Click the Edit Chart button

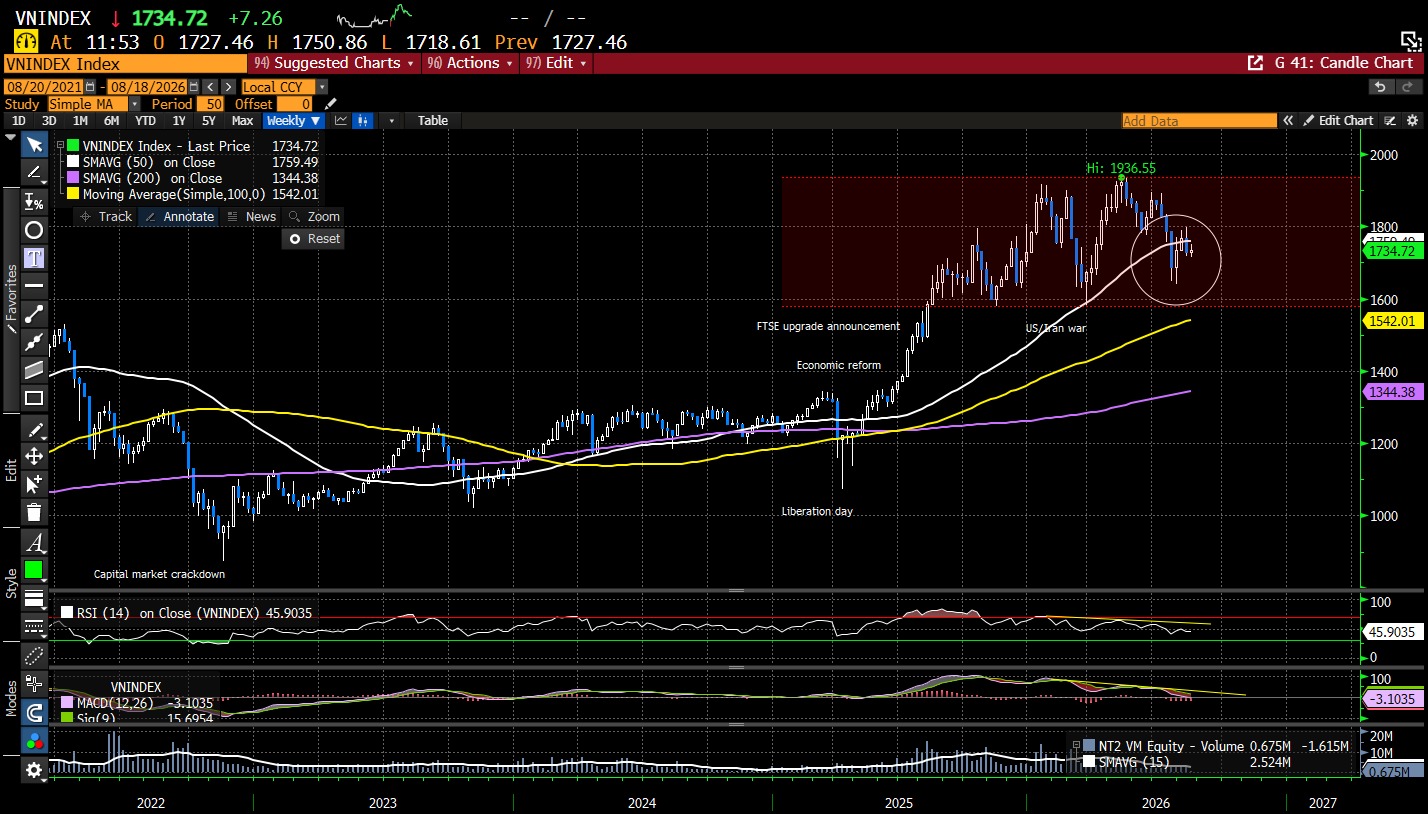tap(1337, 121)
